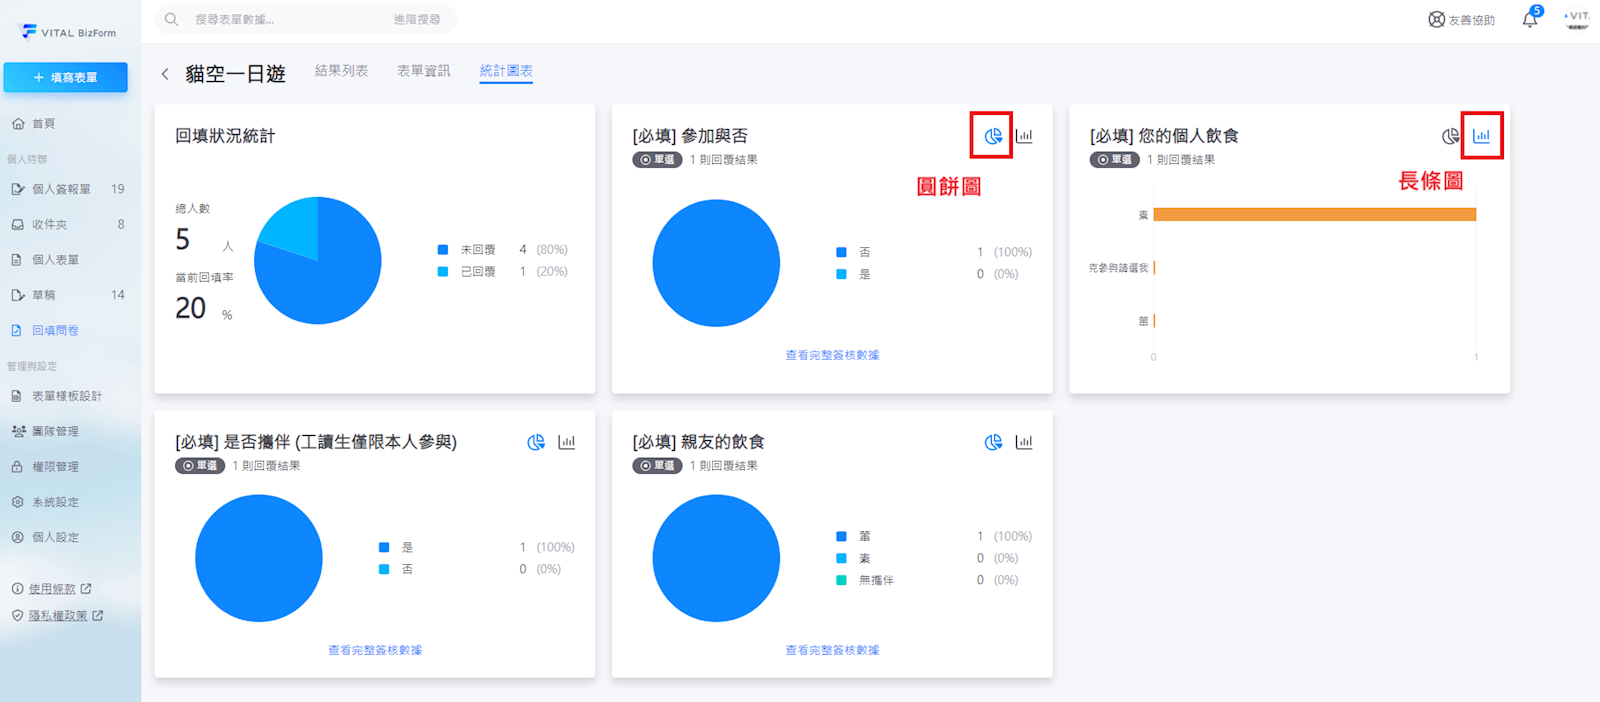This screenshot has width=1600, height=702.
Task: Select pie chart icon on 是否攜伴 card
Action: [536, 442]
